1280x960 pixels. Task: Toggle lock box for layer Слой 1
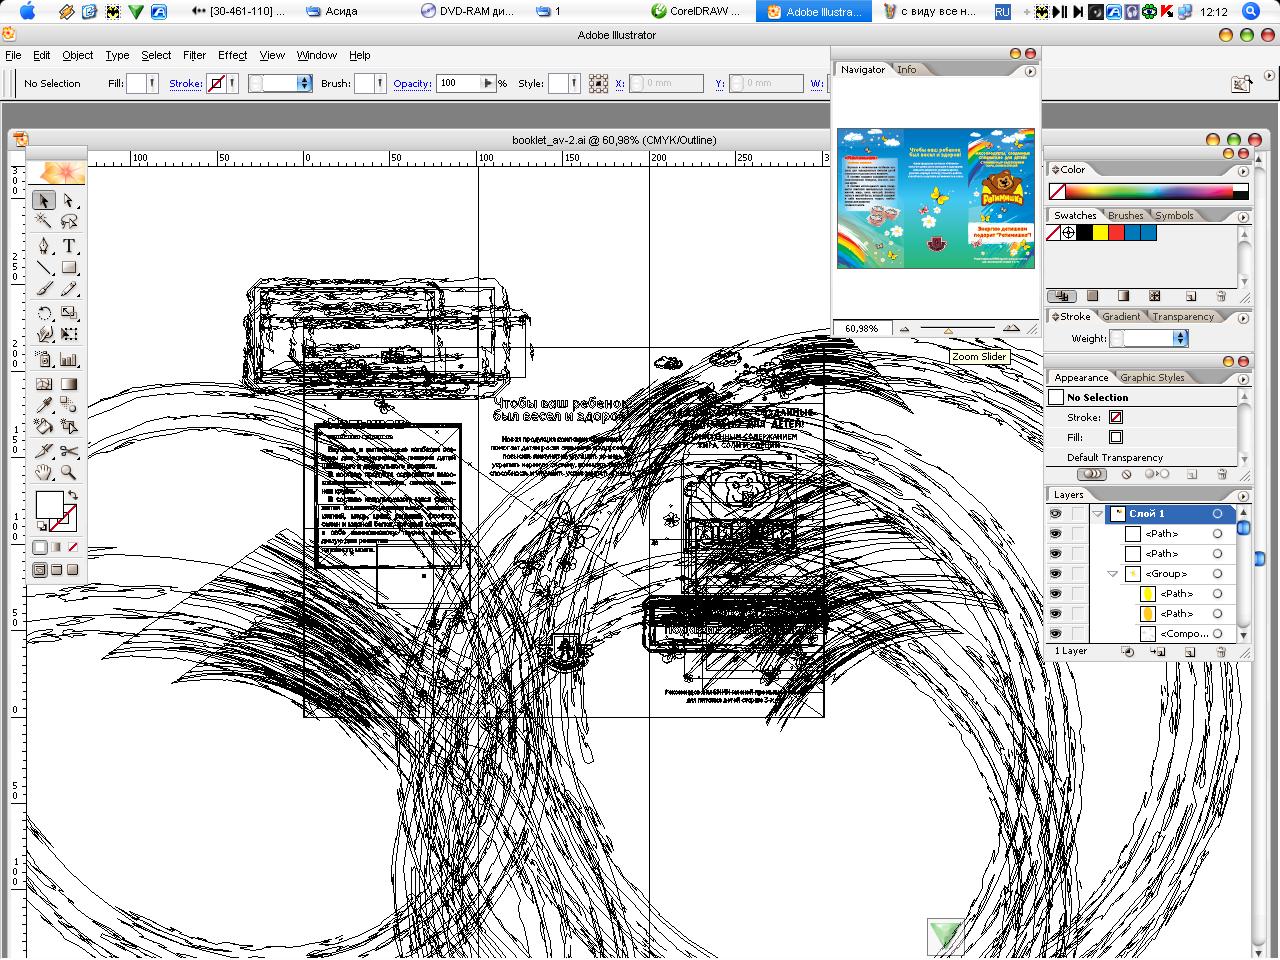(1077, 514)
